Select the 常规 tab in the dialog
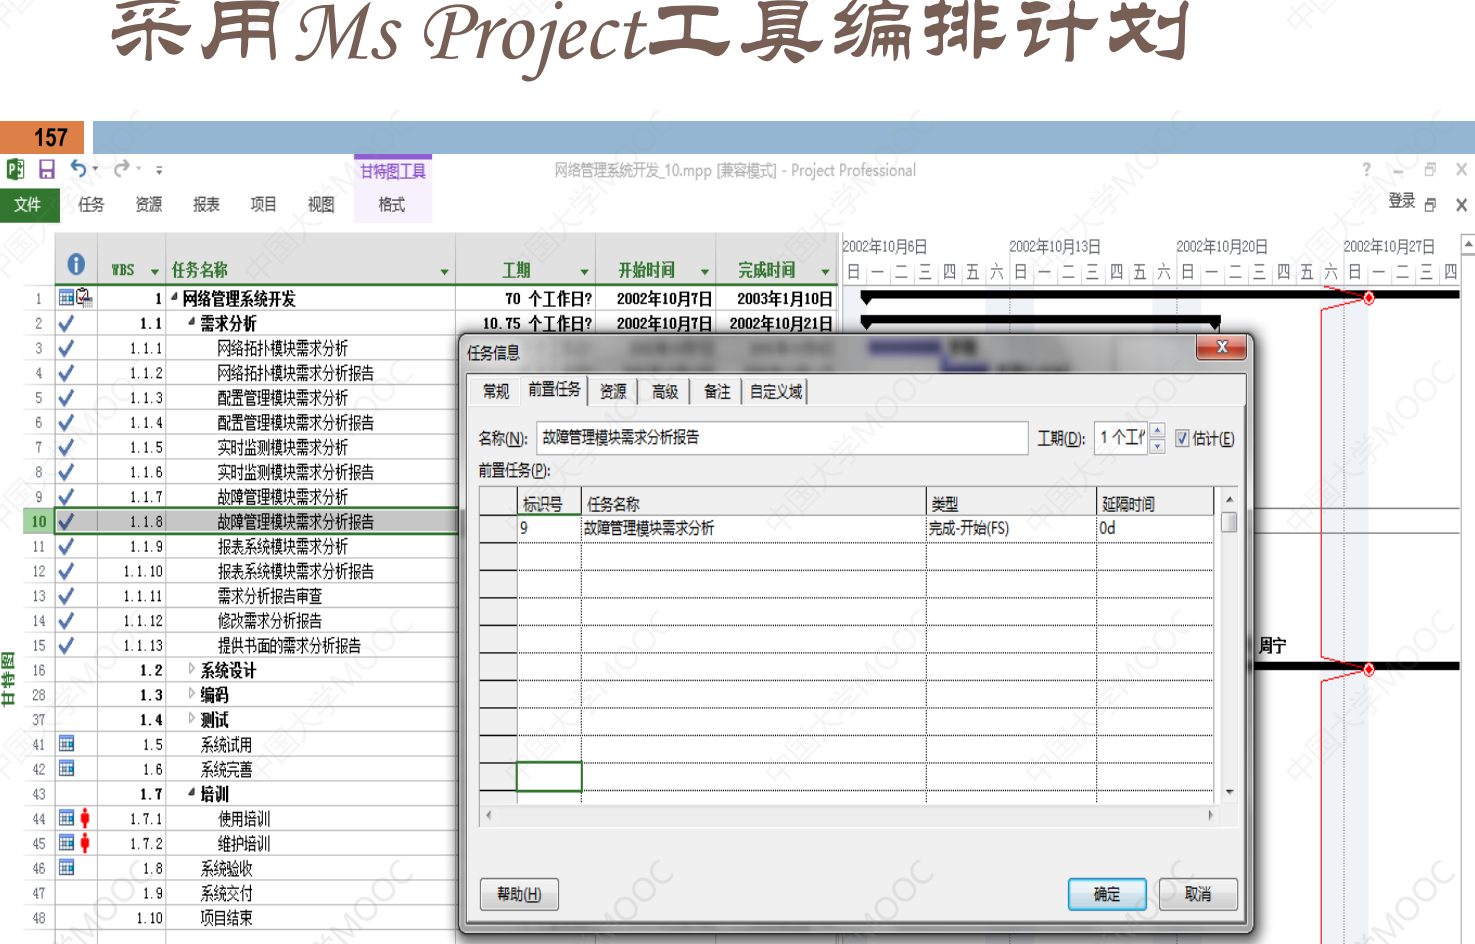This screenshot has height=944, width=1475. [x=496, y=391]
